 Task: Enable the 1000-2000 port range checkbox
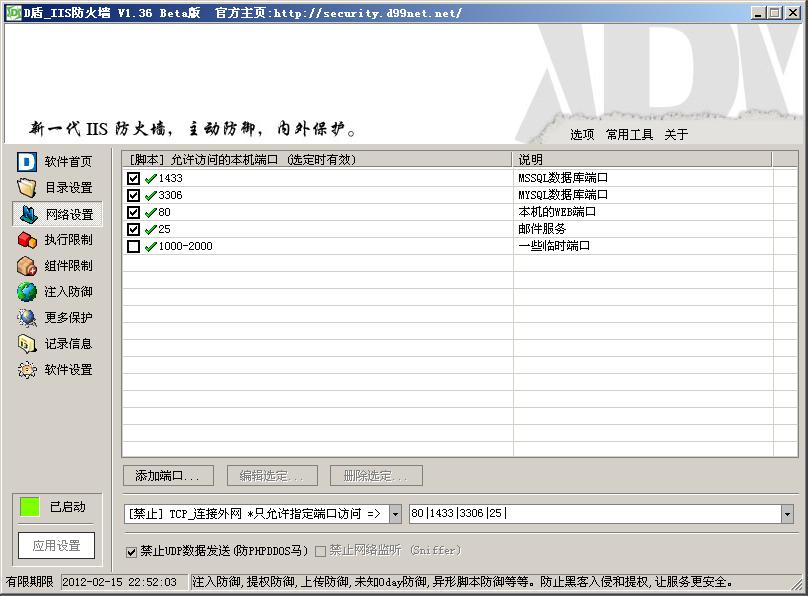click(x=133, y=246)
